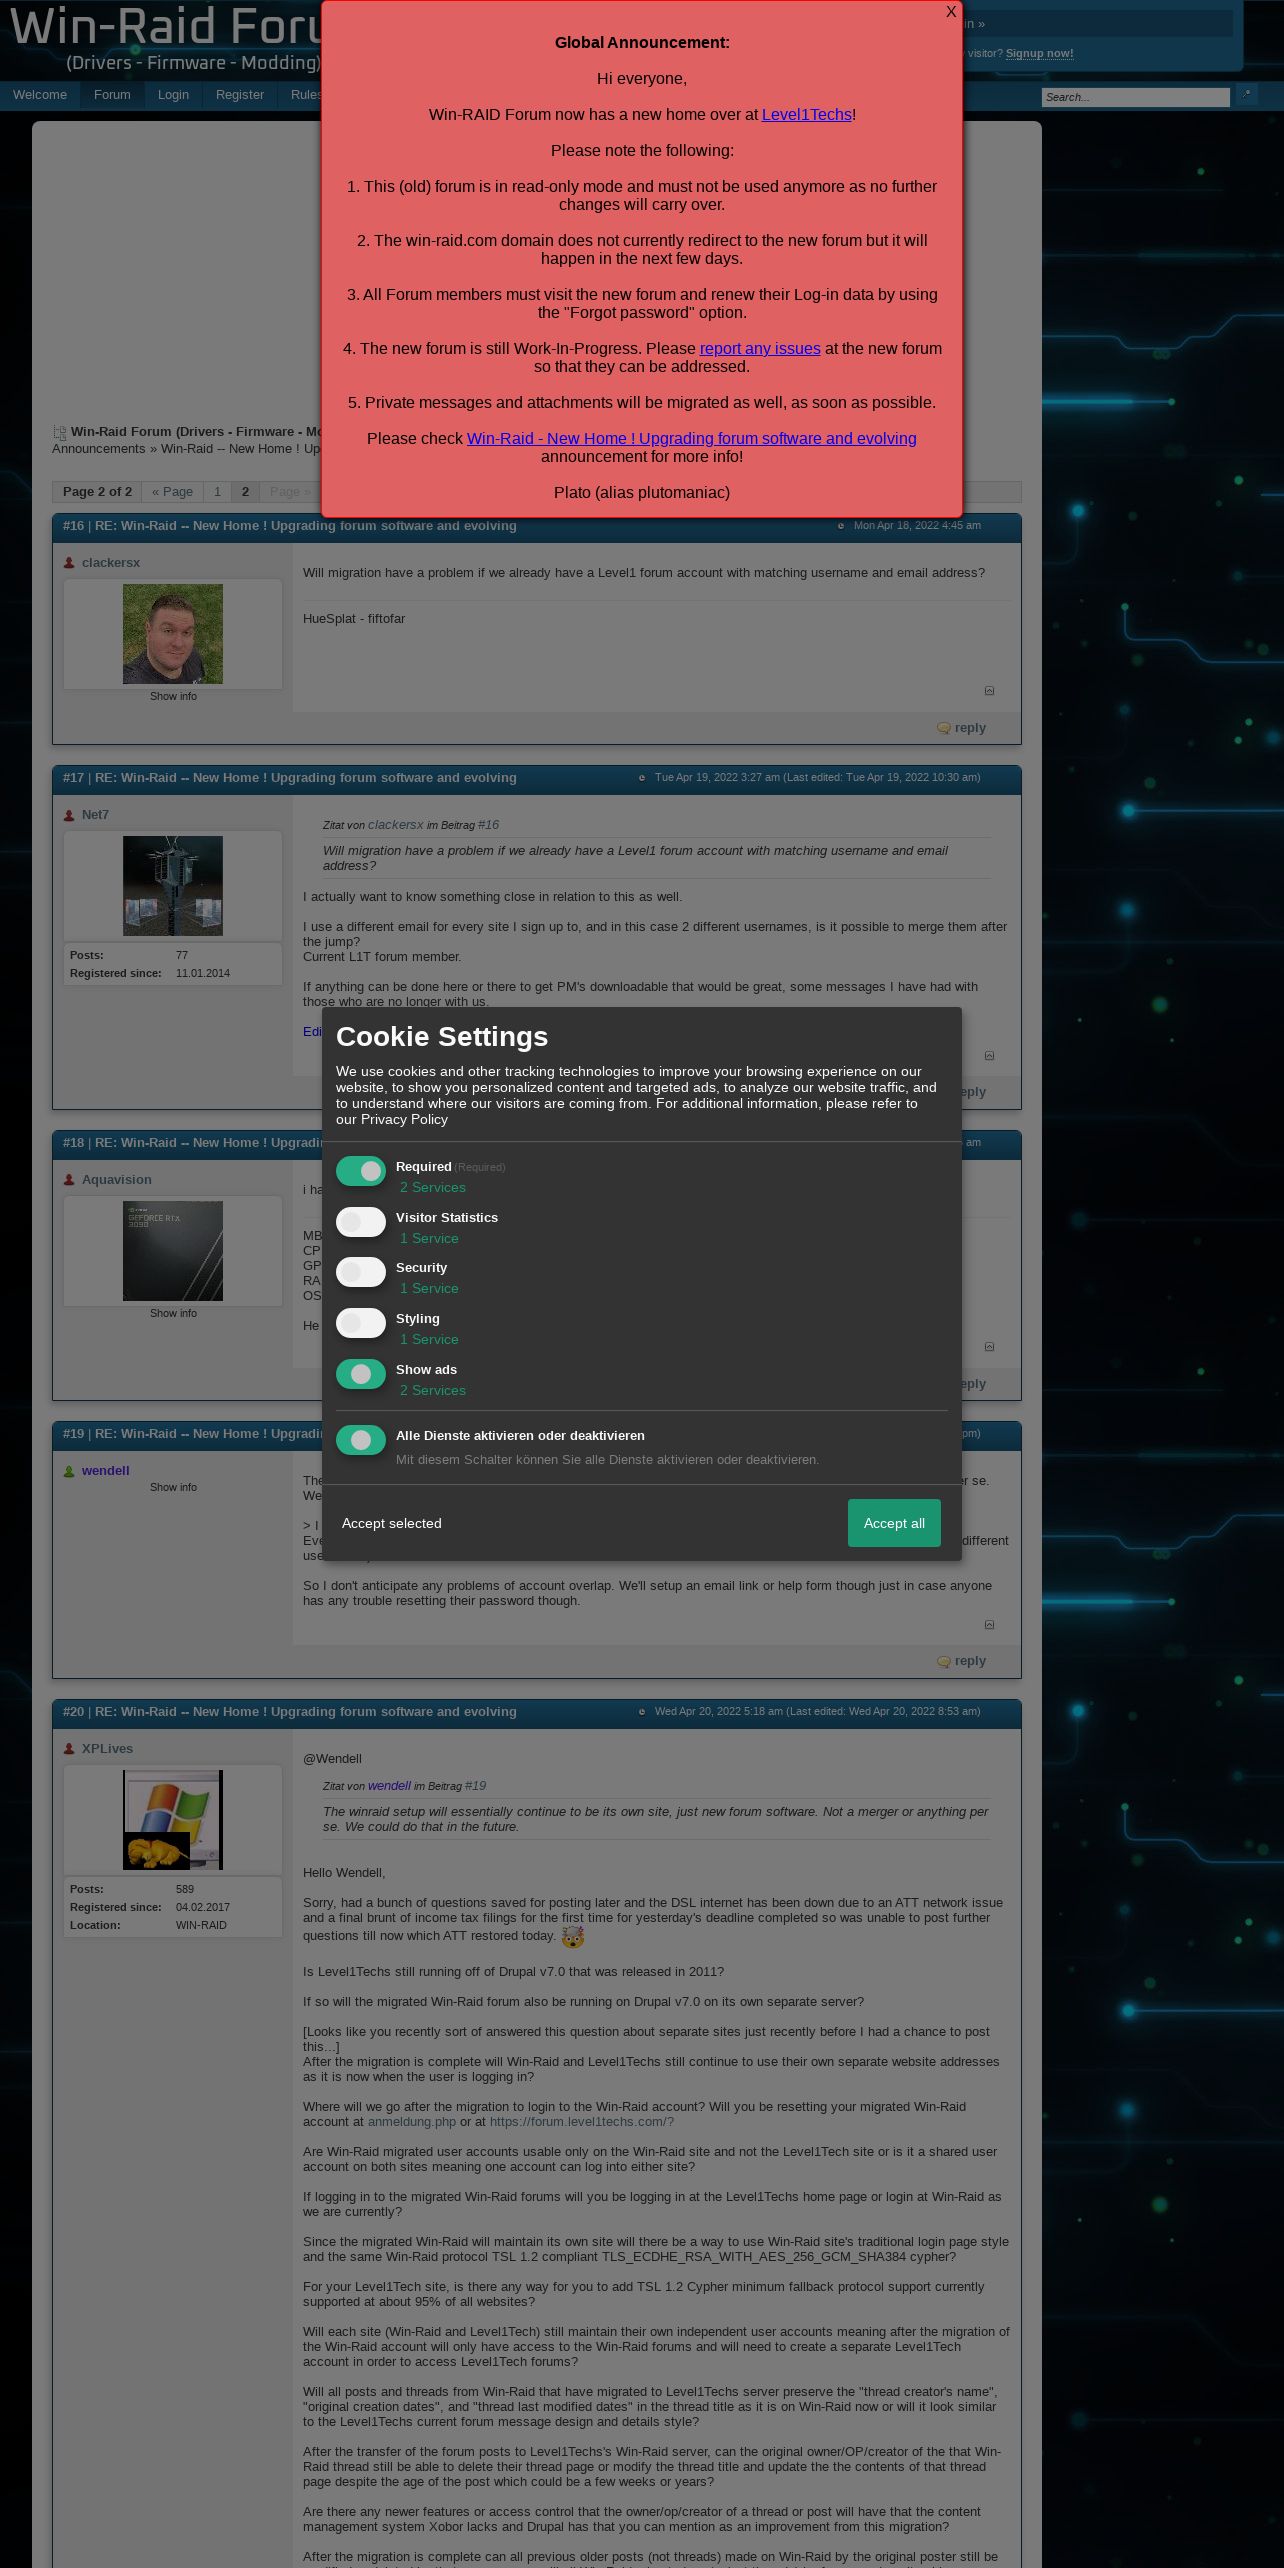Click the Signup now! link
This screenshot has height=2568, width=1284.
pyautogui.click(x=1039, y=54)
